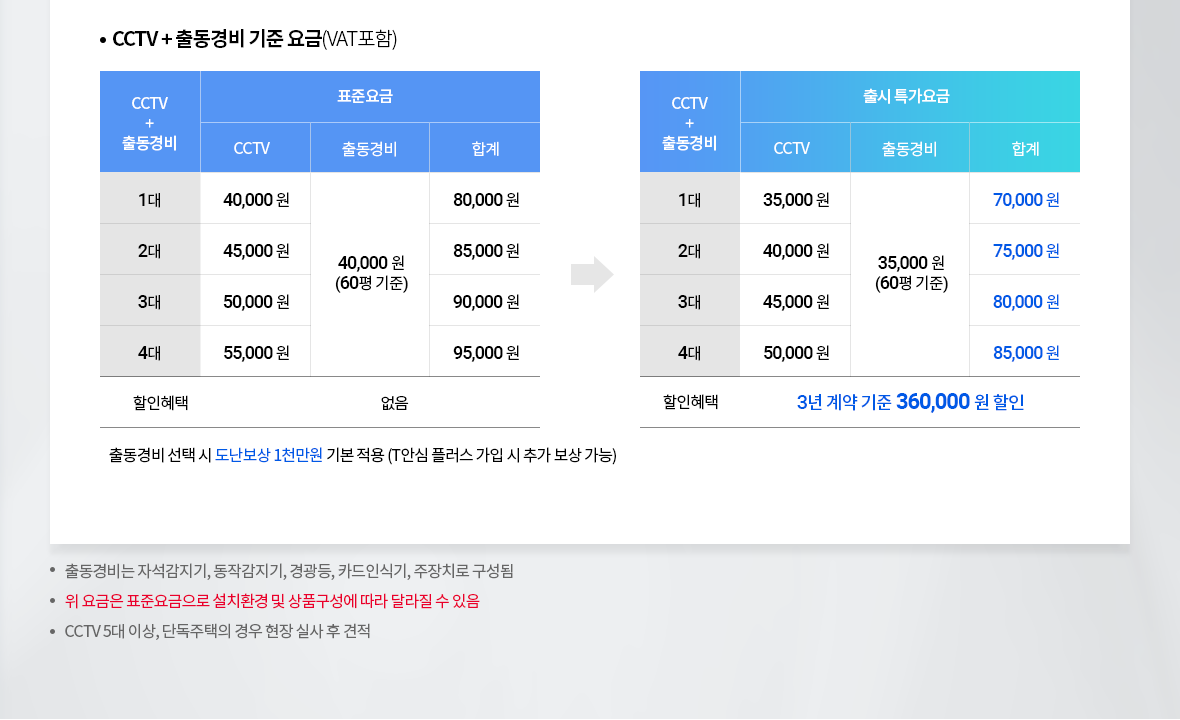Click the 1대 row label in standard table
The height and width of the screenshot is (720, 1180).
150,200
